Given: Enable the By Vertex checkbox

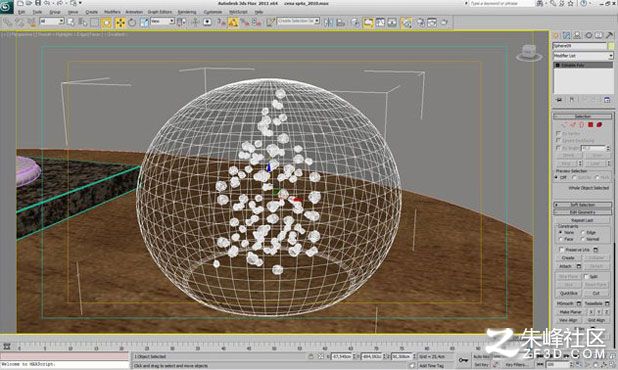Looking at the screenshot, I should [x=558, y=134].
